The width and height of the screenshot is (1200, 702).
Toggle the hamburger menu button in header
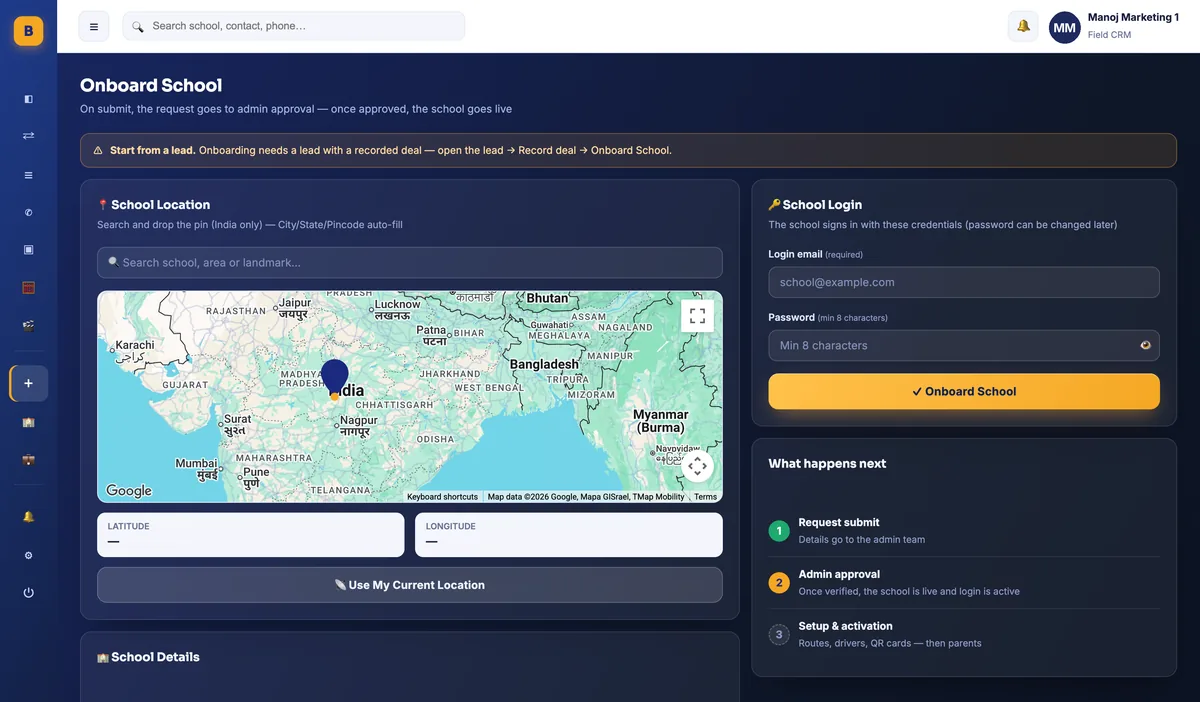[x=93, y=26]
